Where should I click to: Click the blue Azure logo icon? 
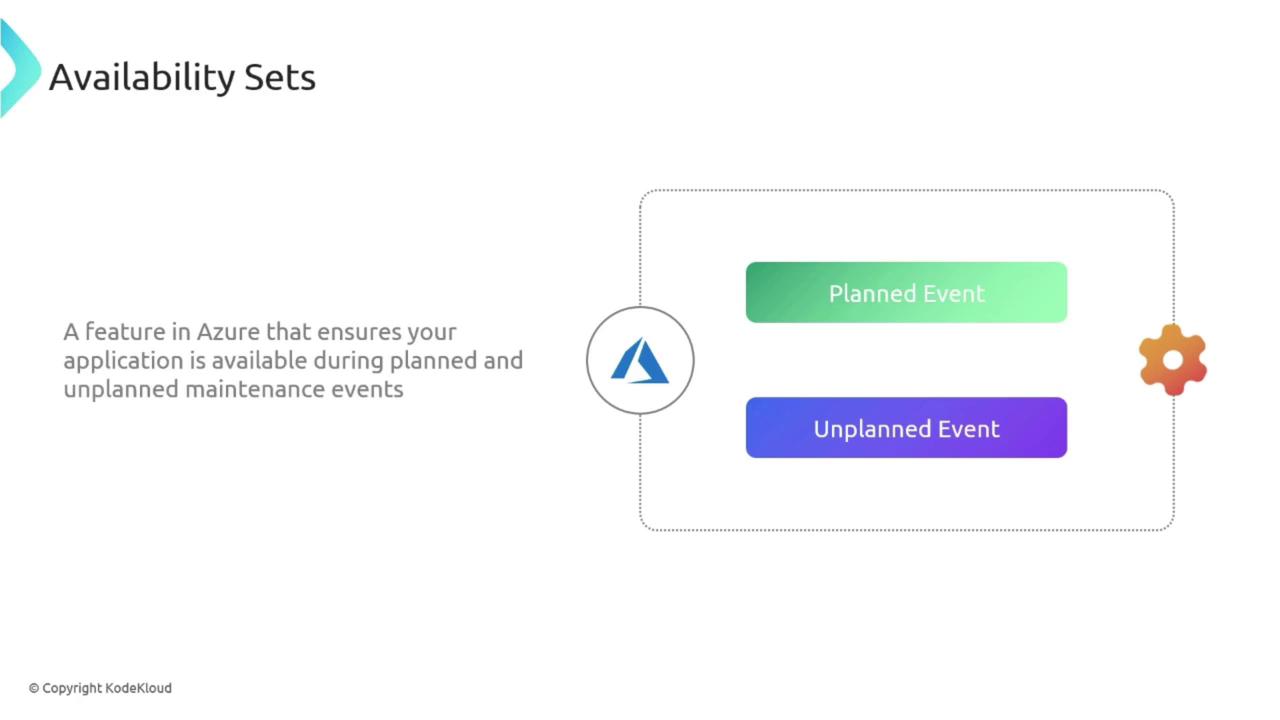(x=640, y=361)
